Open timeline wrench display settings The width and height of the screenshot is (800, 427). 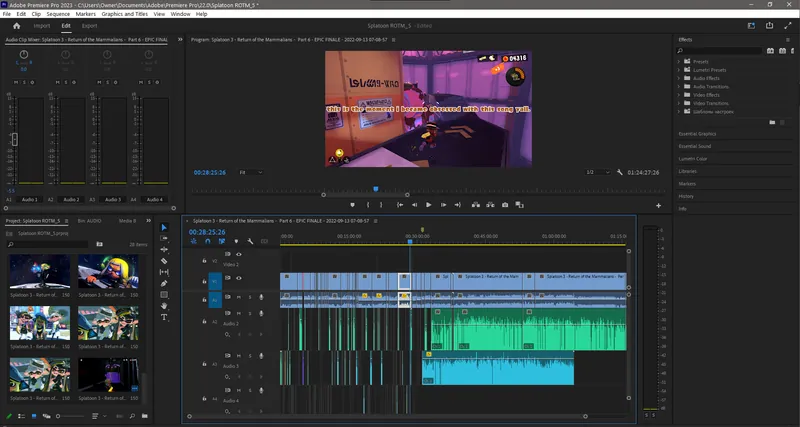tap(250, 241)
